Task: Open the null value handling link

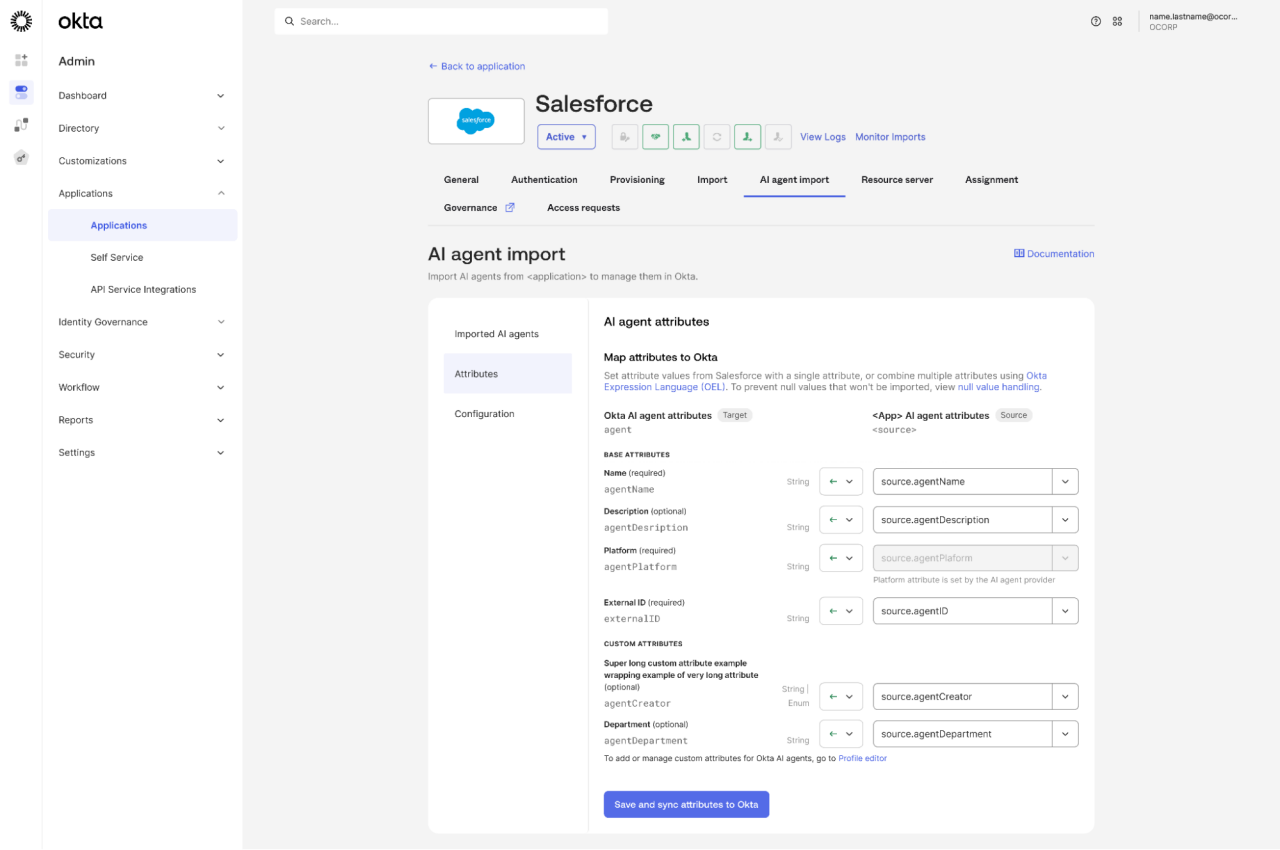Action: pos(999,387)
